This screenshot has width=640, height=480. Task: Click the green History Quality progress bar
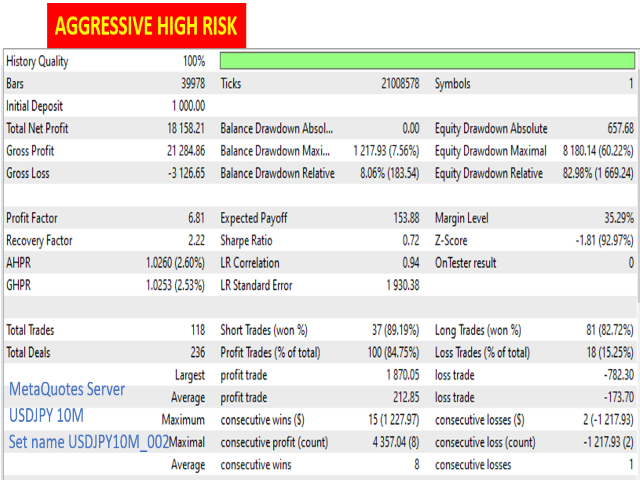tap(427, 61)
